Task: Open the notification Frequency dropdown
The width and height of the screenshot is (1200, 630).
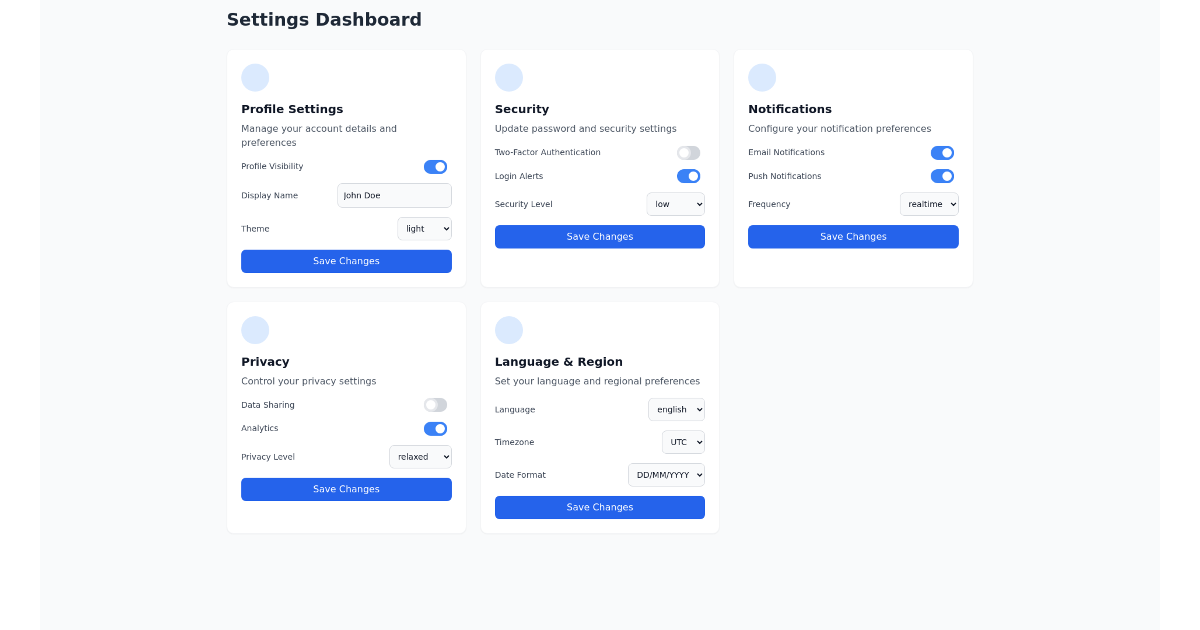Action: 929,203
